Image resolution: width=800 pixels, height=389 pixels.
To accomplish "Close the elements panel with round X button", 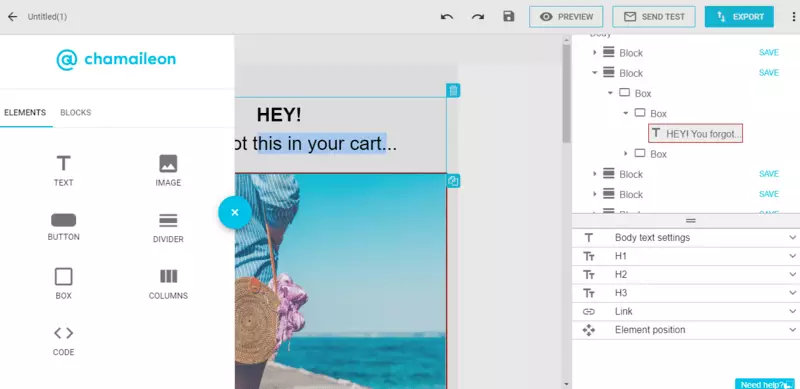I will [235, 212].
